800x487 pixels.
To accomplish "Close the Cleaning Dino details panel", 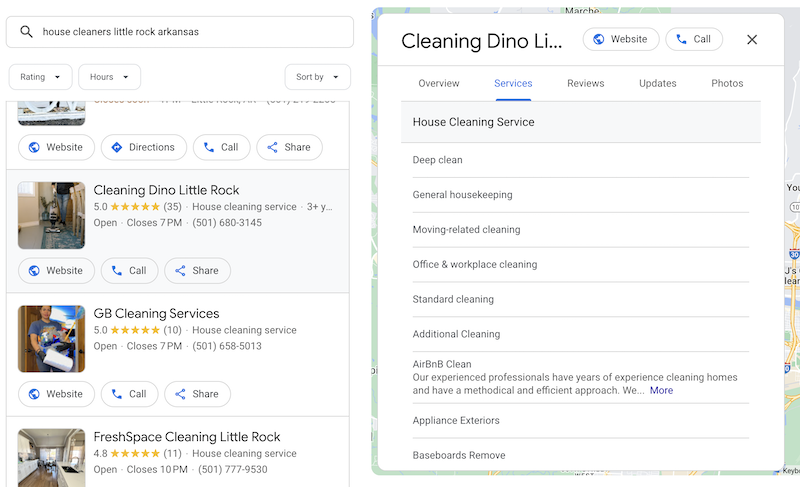I will 752,40.
